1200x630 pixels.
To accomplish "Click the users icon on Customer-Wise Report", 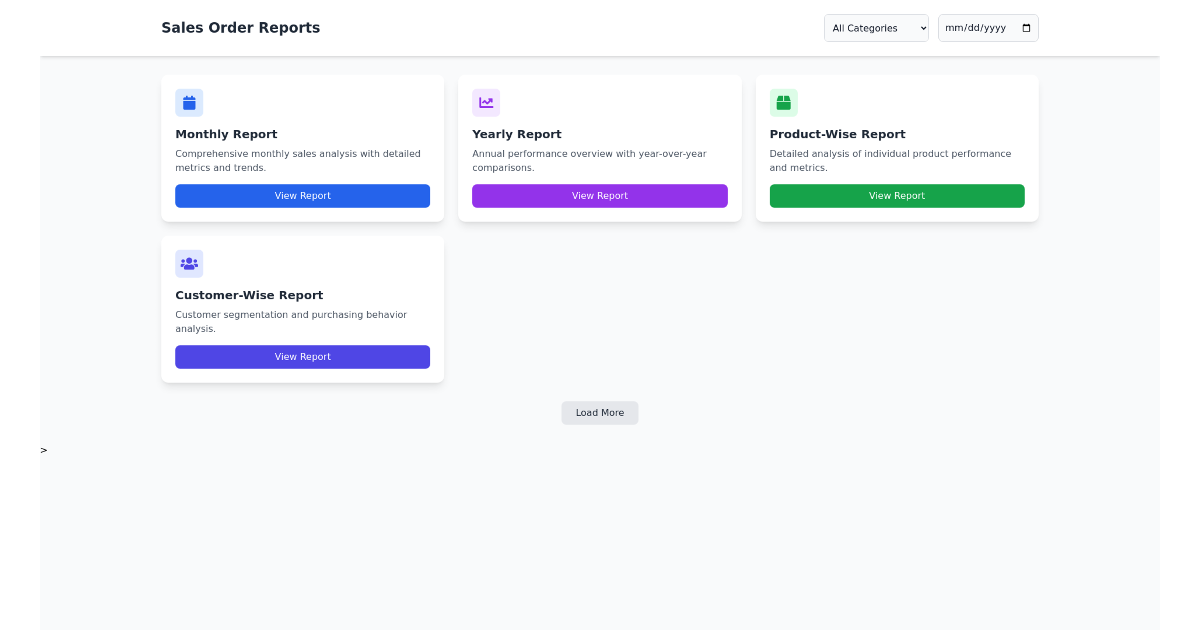I will [189, 263].
